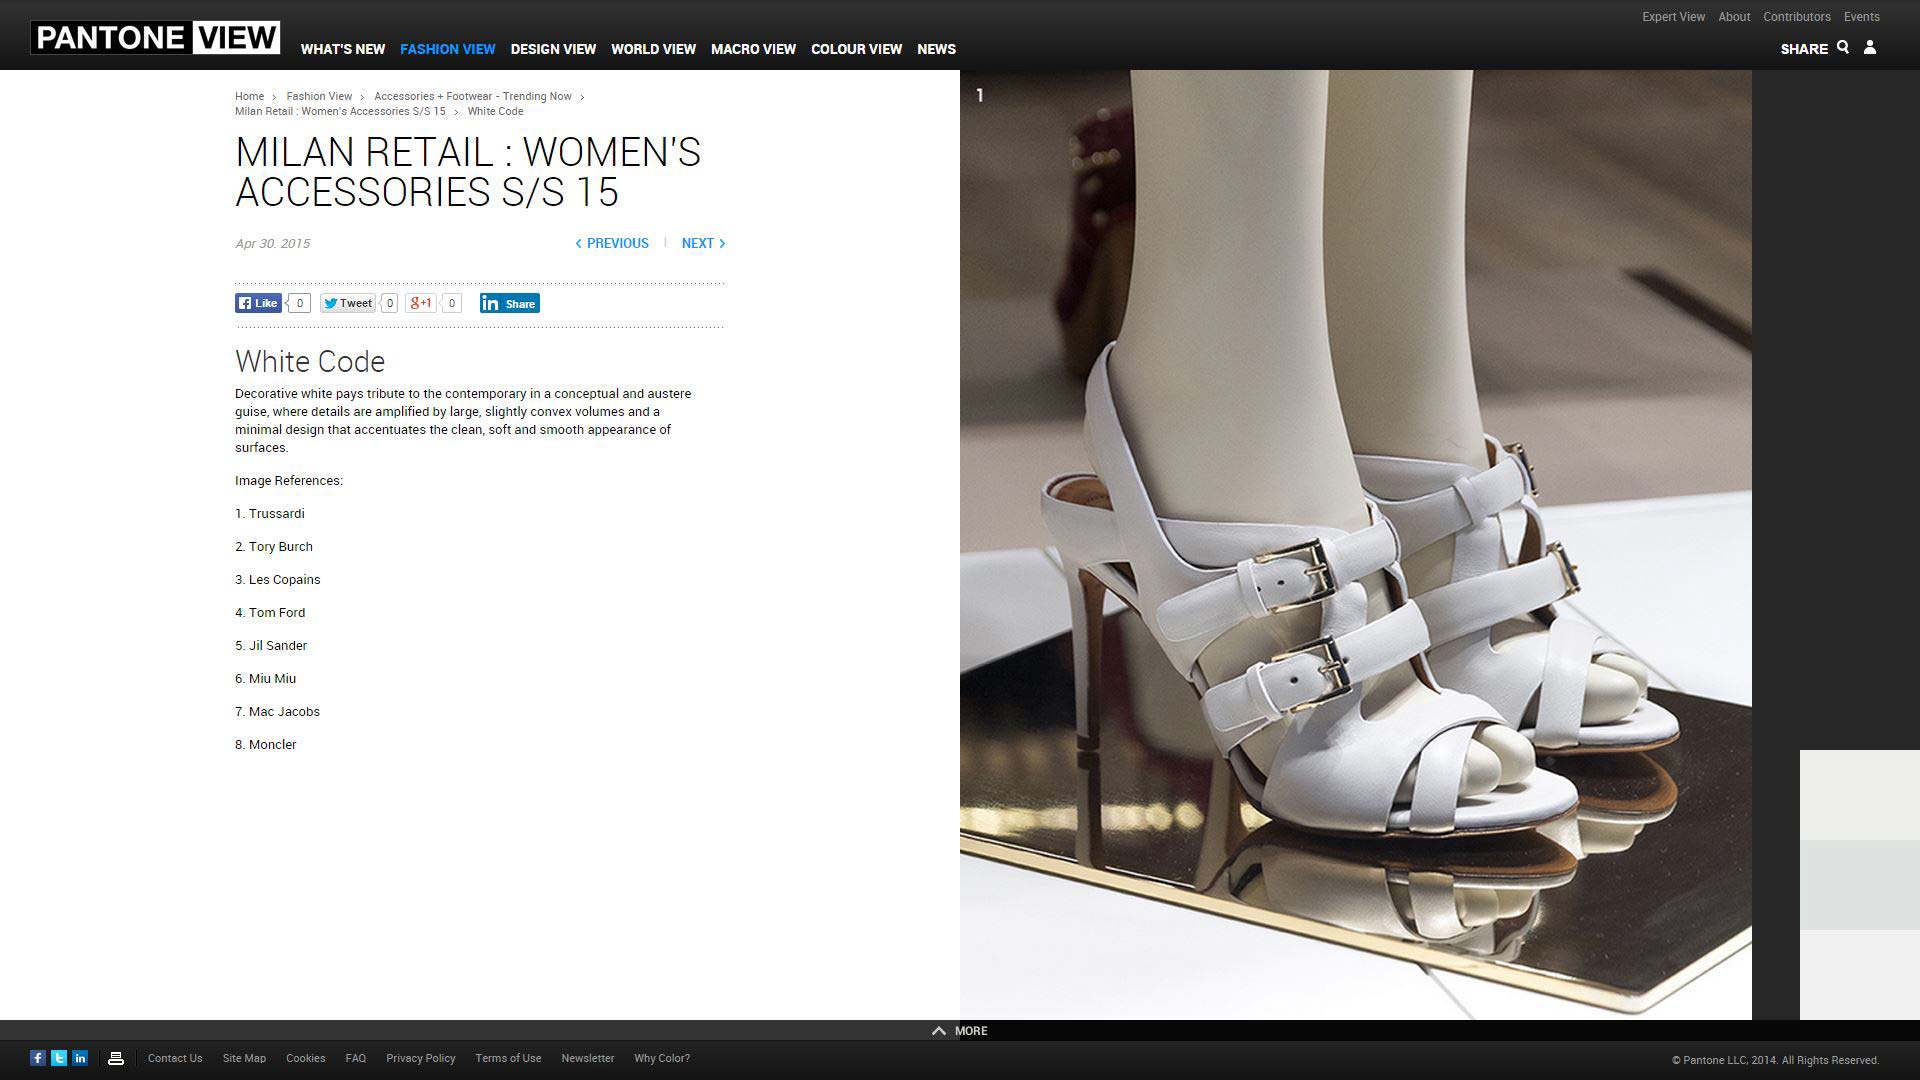Image resolution: width=1920 pixels, height=1080 pixels.
Task: Open the NEWS menu
Action: [937, 49]
